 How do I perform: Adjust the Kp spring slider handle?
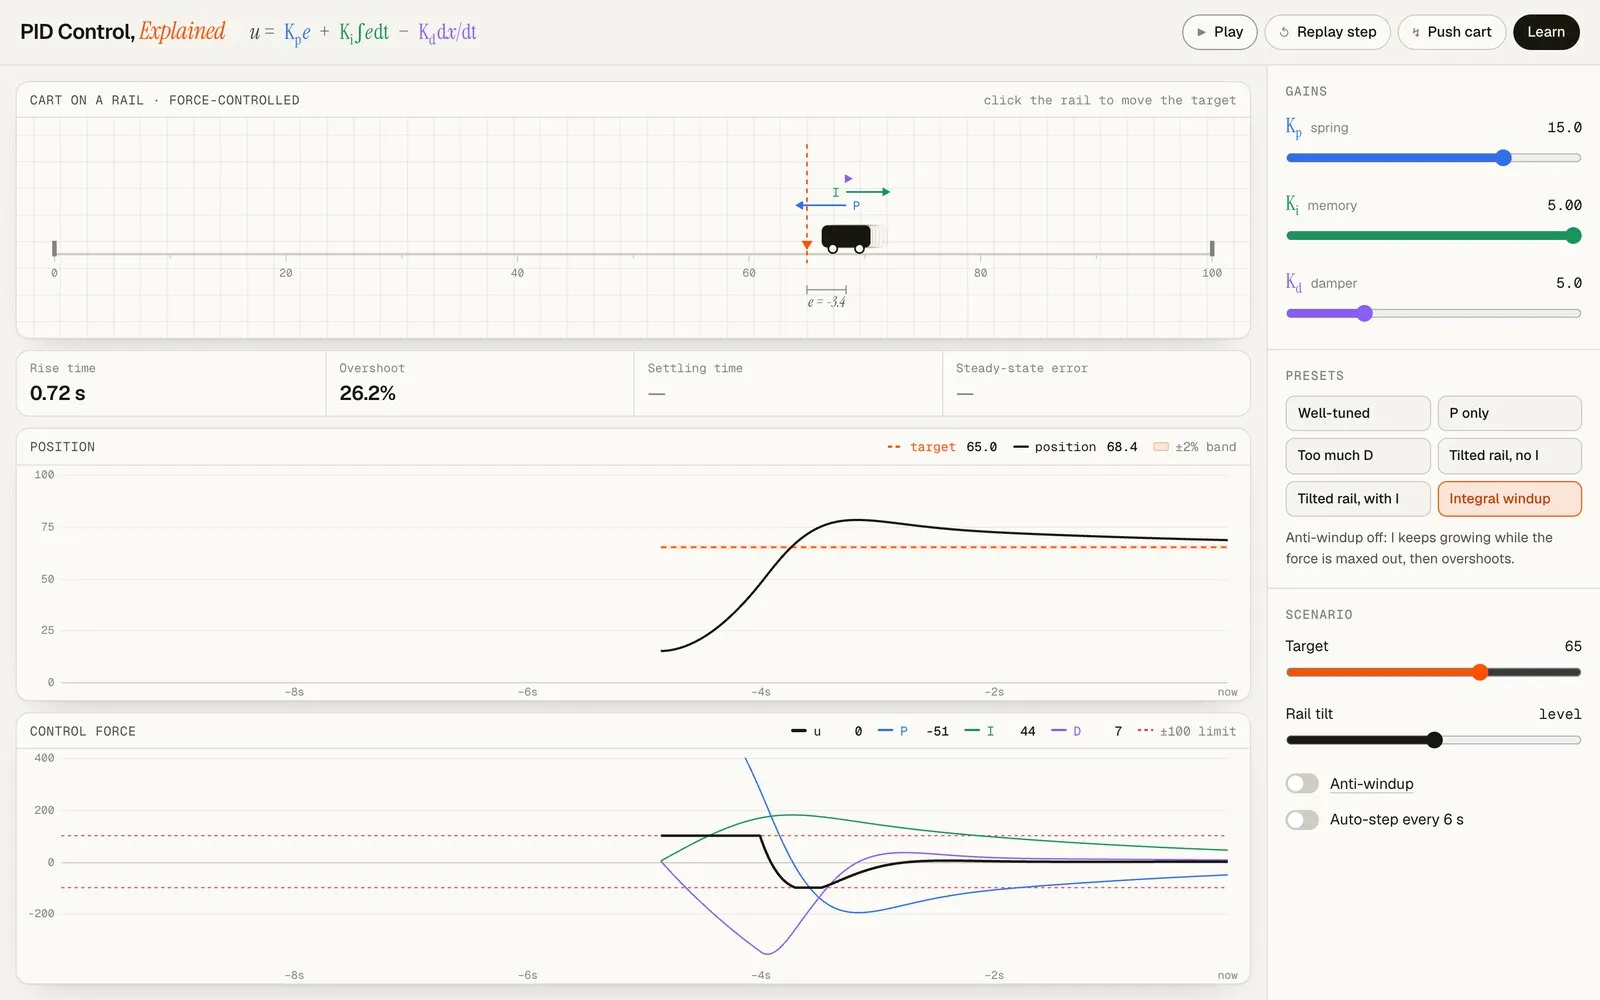pyautogui.click(x=1503, y=158)
